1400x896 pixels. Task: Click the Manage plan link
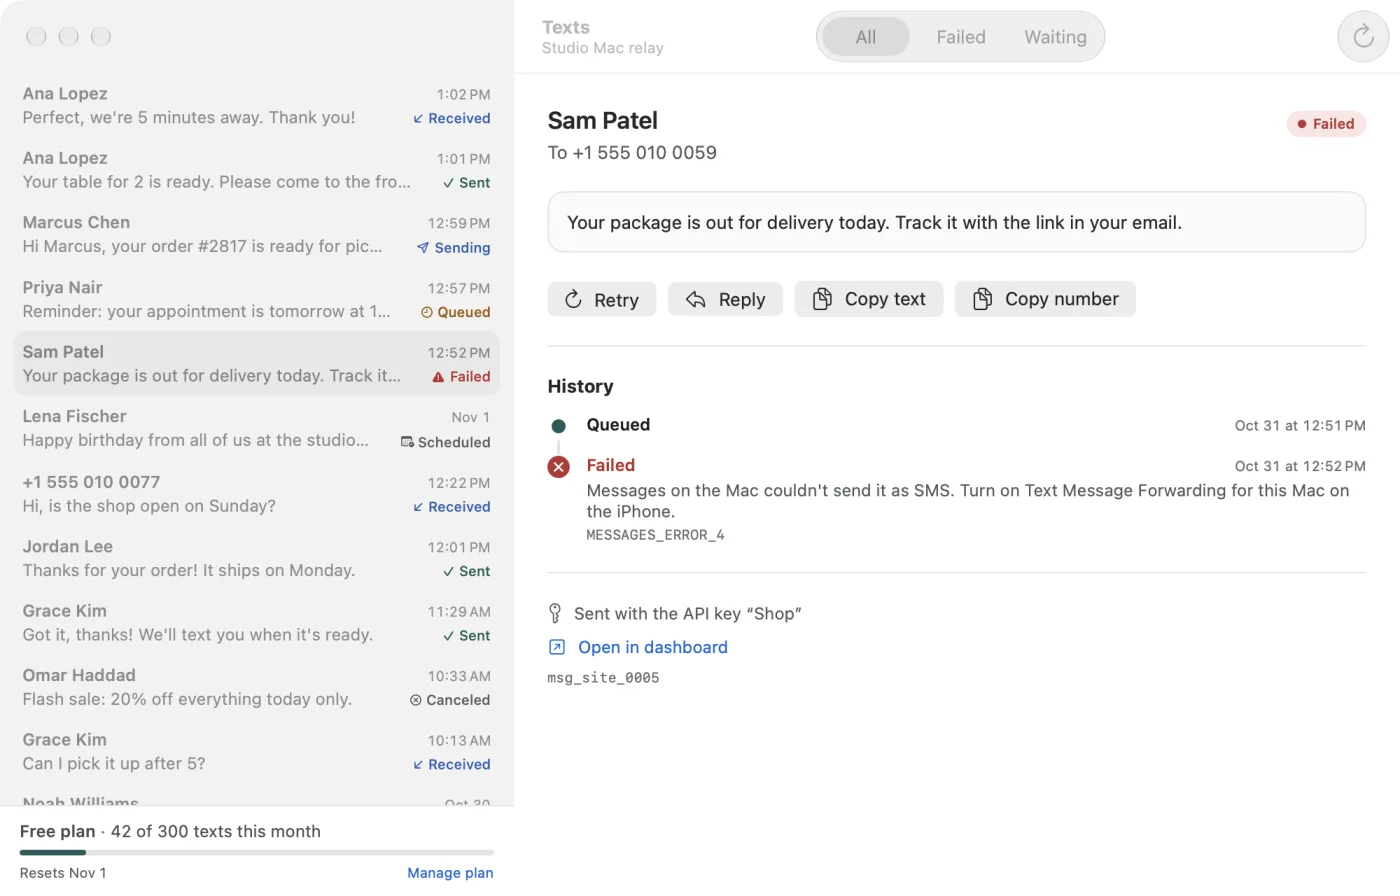450,873
